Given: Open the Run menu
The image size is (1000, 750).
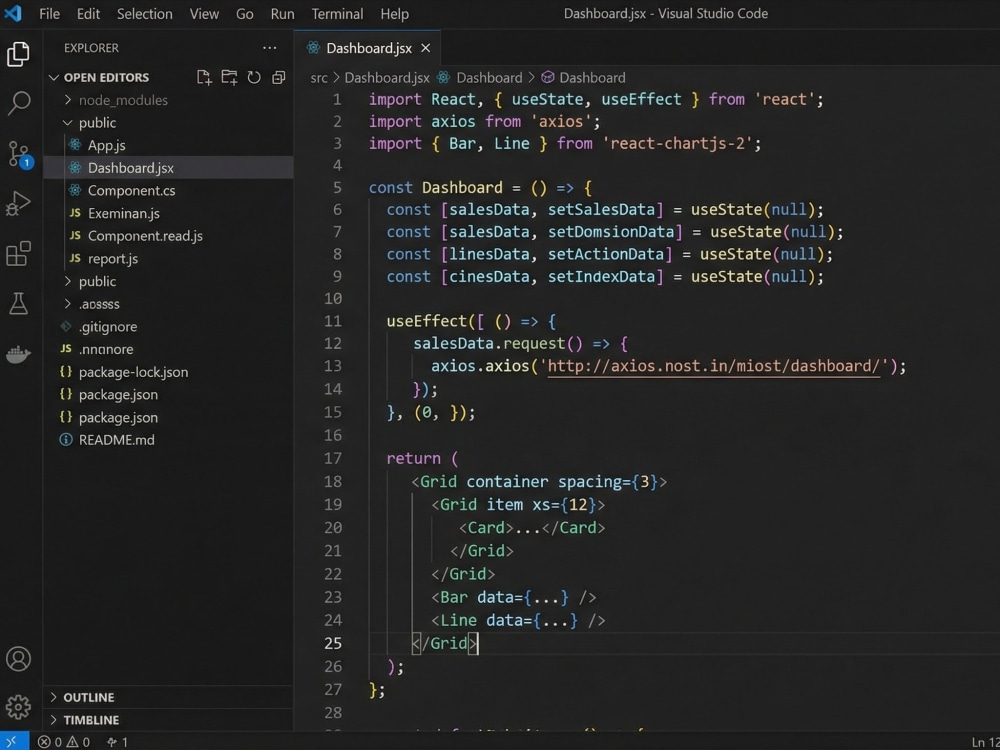Looking at the screenshot, I should point(283,13).
